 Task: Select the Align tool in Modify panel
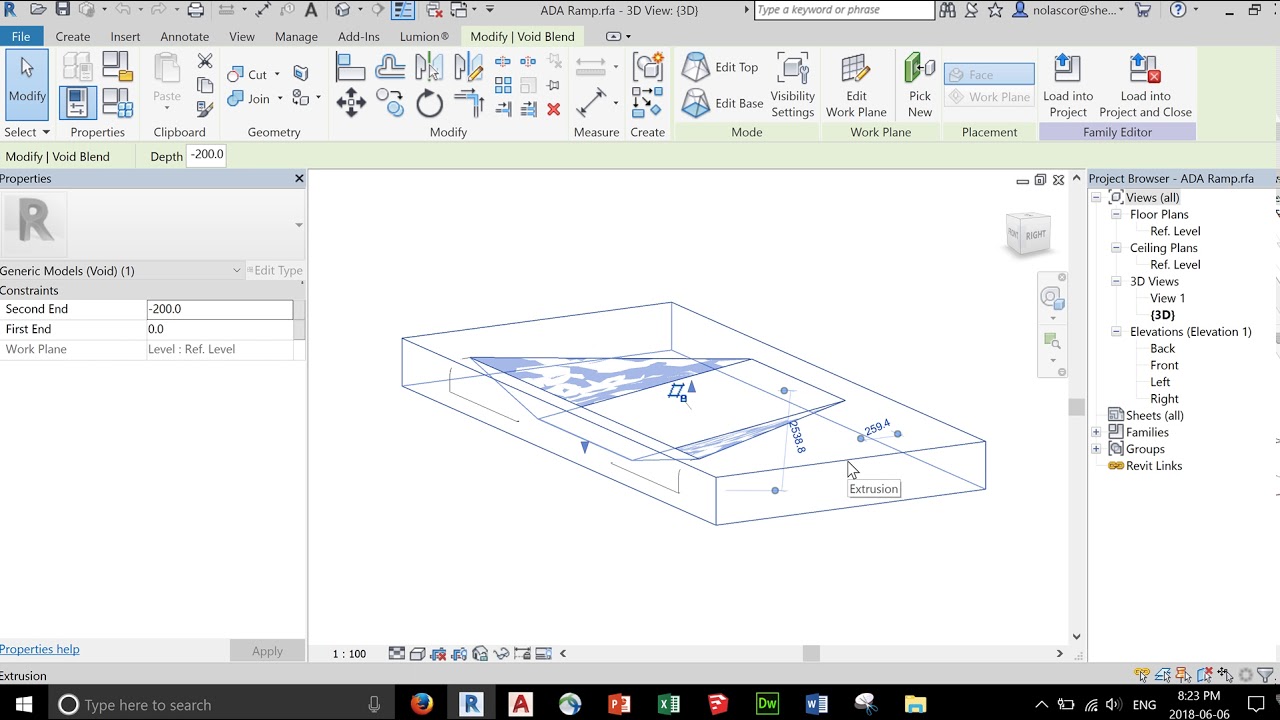[350, 68]
